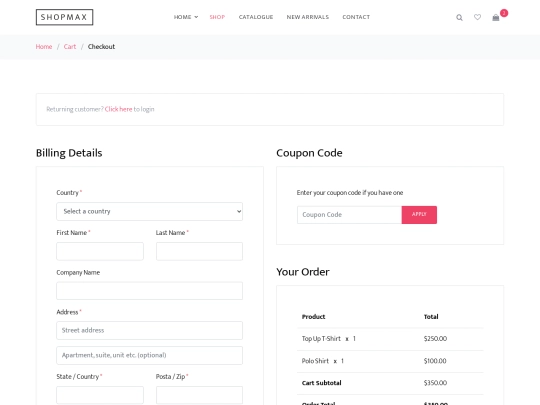540x405 pixels.
Task: Open the Catalogue menu item
Action: click(256, 17)
